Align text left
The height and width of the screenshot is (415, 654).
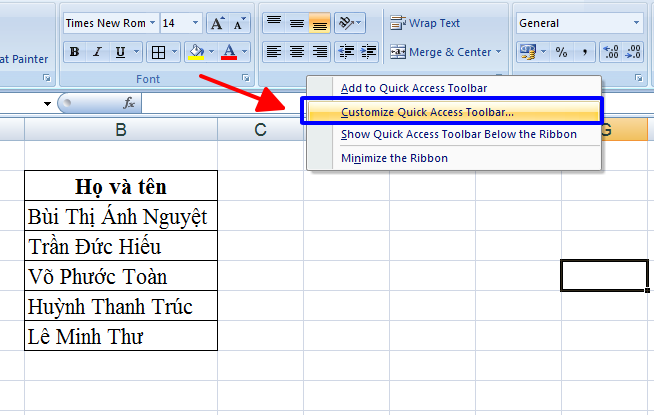pyautogui.click(x=274, y=52)
